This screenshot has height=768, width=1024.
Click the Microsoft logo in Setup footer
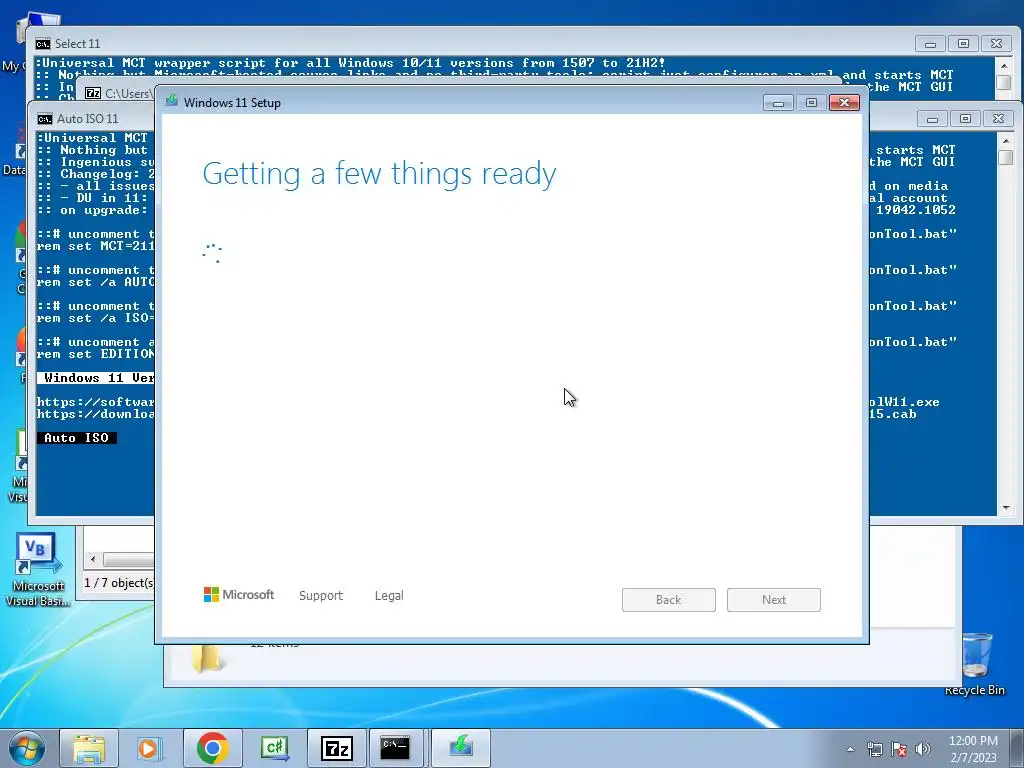coord(239,594)
